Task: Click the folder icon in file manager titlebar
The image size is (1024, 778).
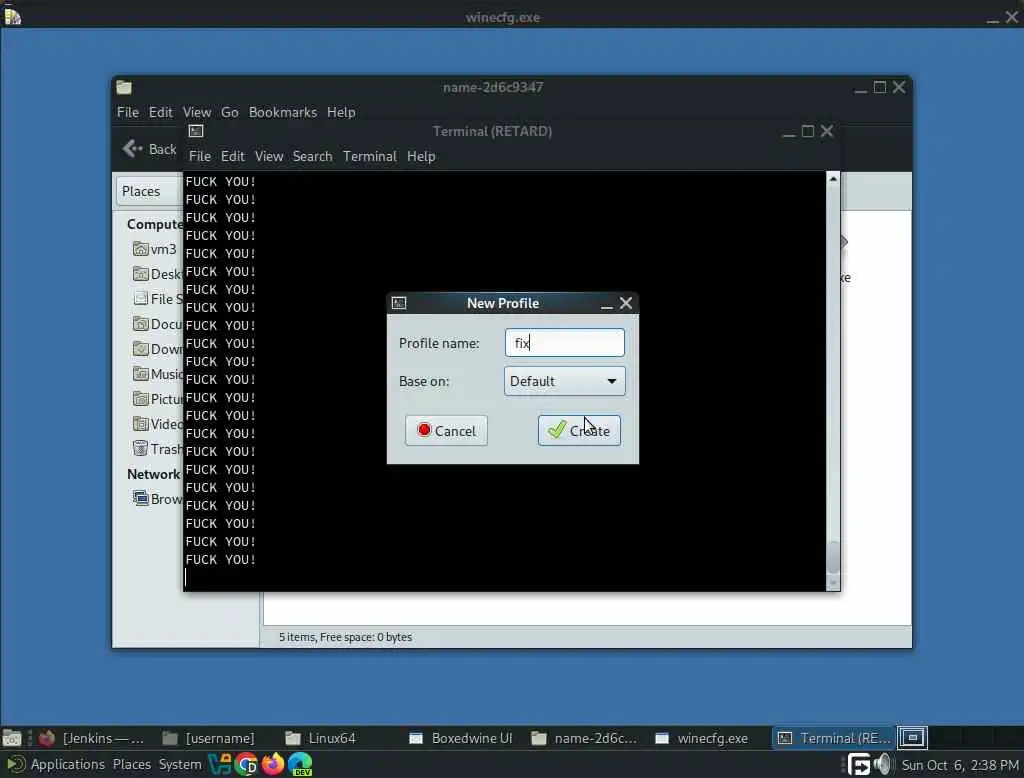Action: click(x=124, y=87)
